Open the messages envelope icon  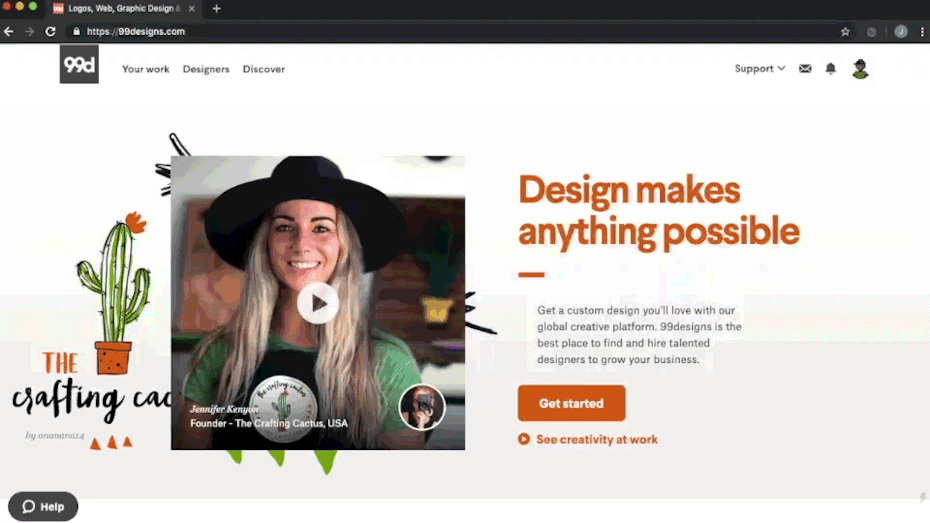tap(805, 69)
